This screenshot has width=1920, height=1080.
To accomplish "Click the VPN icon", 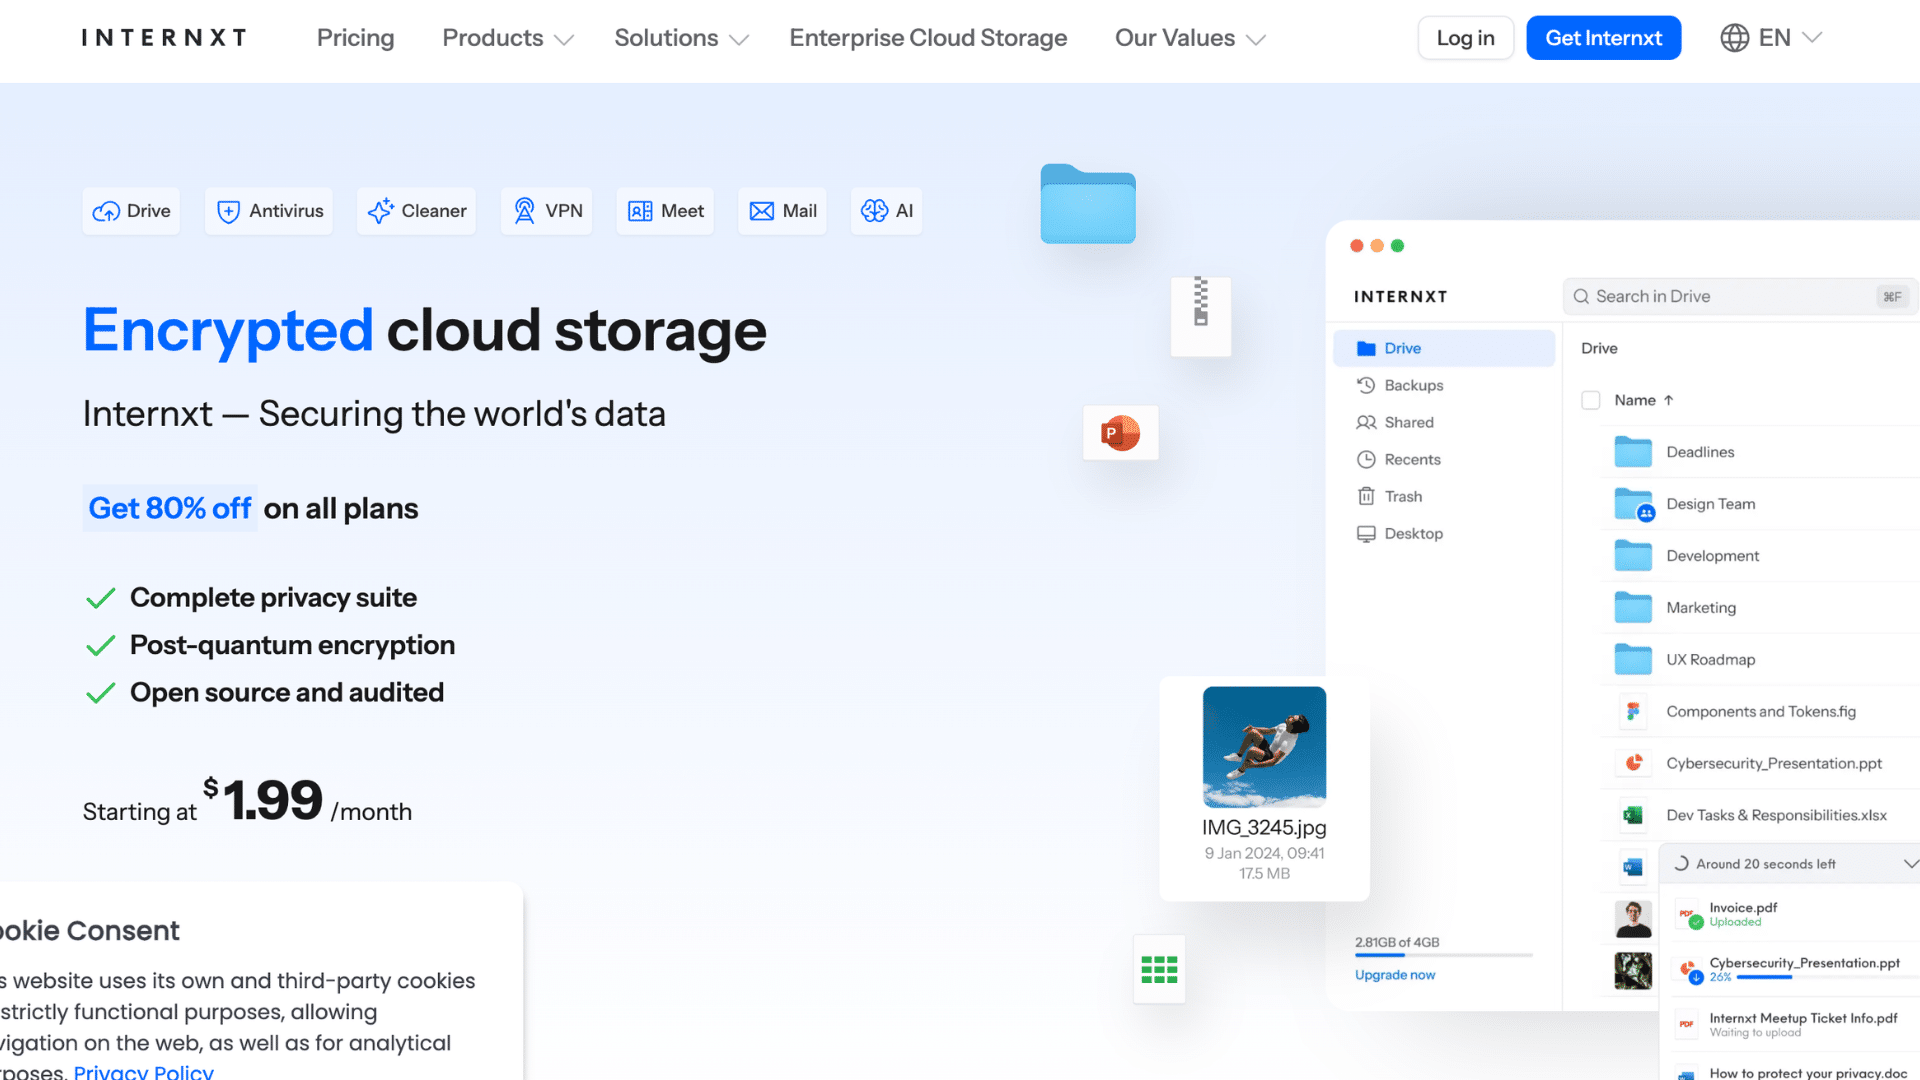I will [524, 211].
